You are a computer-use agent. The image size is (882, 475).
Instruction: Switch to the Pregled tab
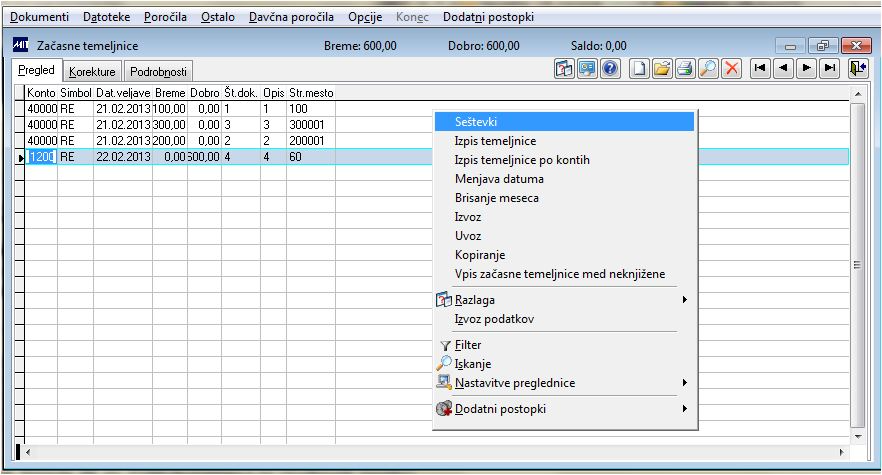tap(36, 70)
